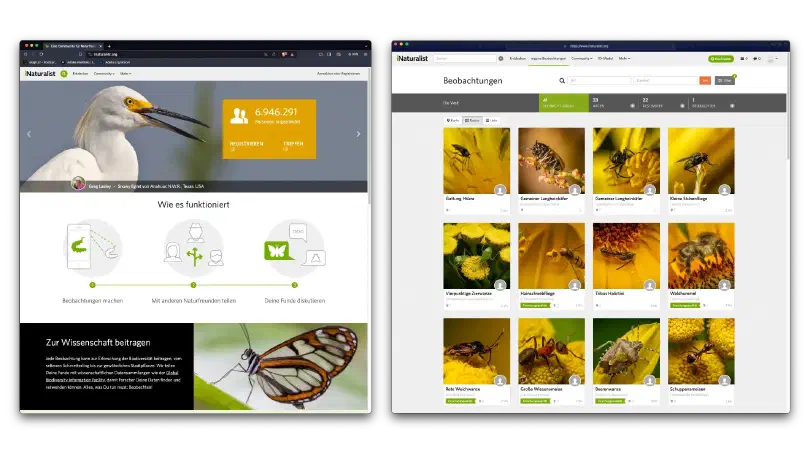Viewport: 810px width, 456px height.
Task: Switch to Karte map view
Action: tap(453, 120)
